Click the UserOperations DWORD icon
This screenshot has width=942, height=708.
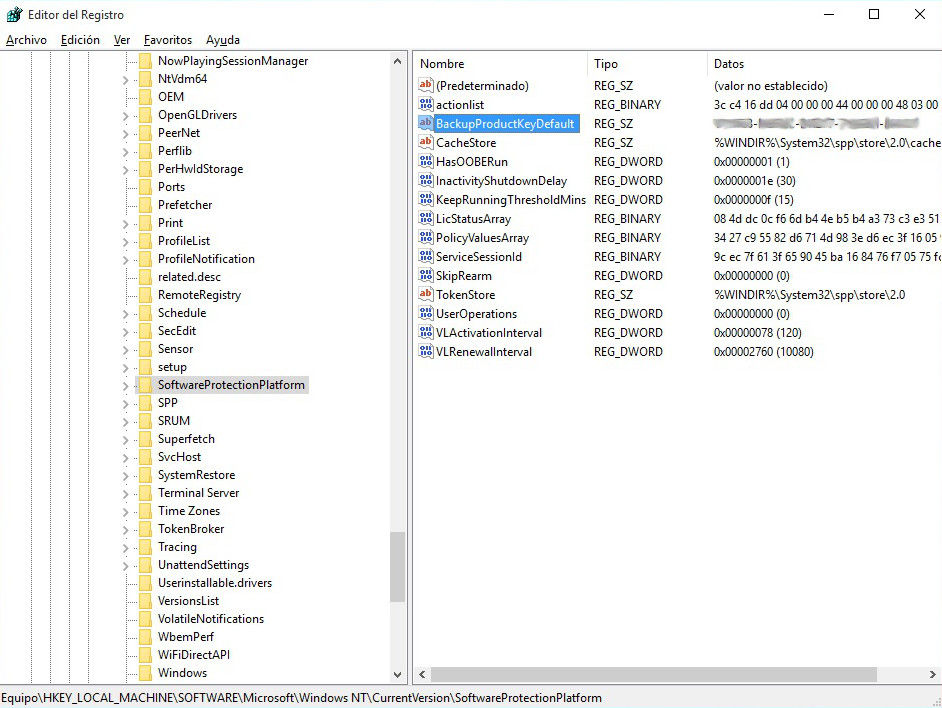(x=426, y=314)
